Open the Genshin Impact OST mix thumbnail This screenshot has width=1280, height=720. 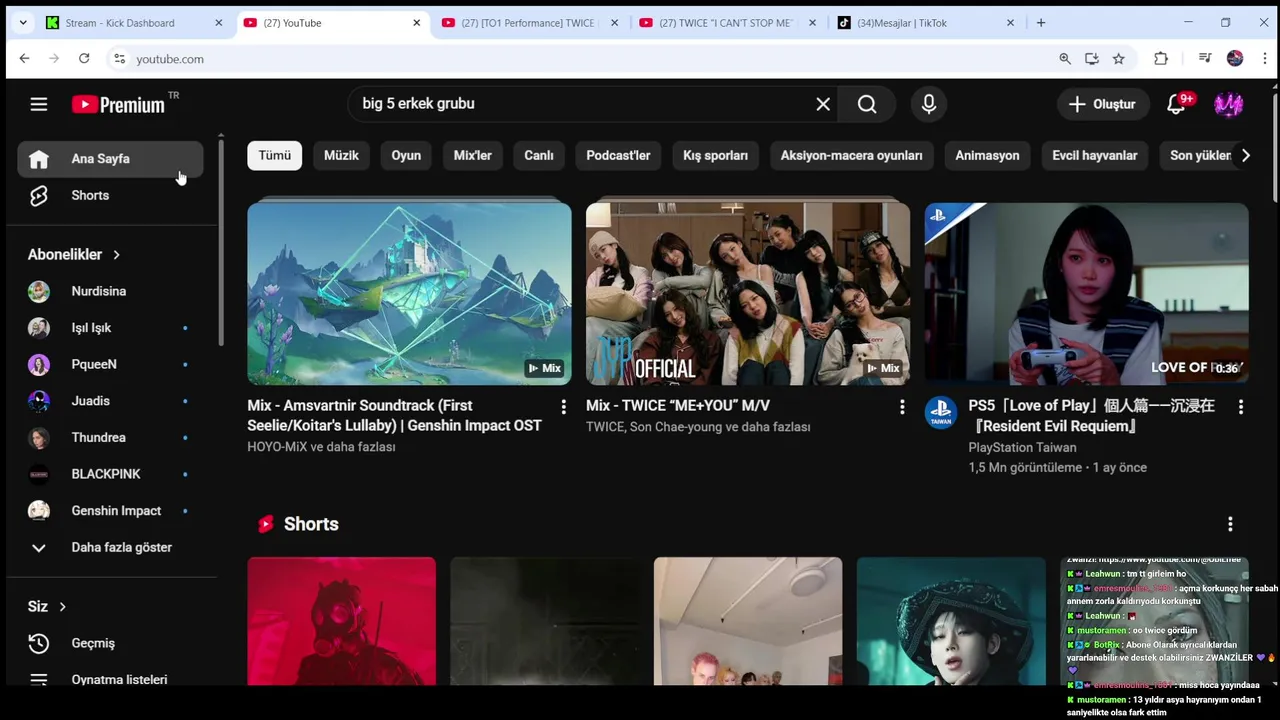click(410, 294)
